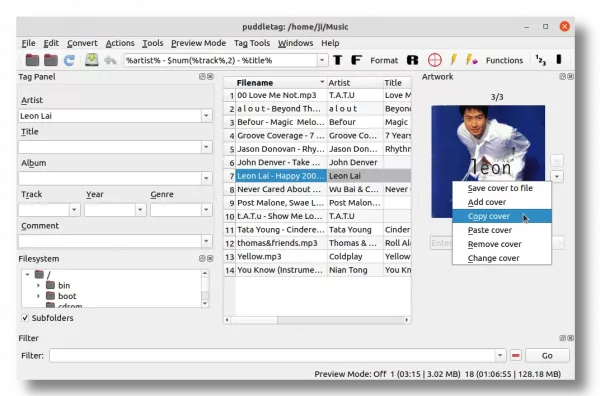Choose Copy cover from context menu
Viewport: 600px width, 396px height.
tap(502, 216)
